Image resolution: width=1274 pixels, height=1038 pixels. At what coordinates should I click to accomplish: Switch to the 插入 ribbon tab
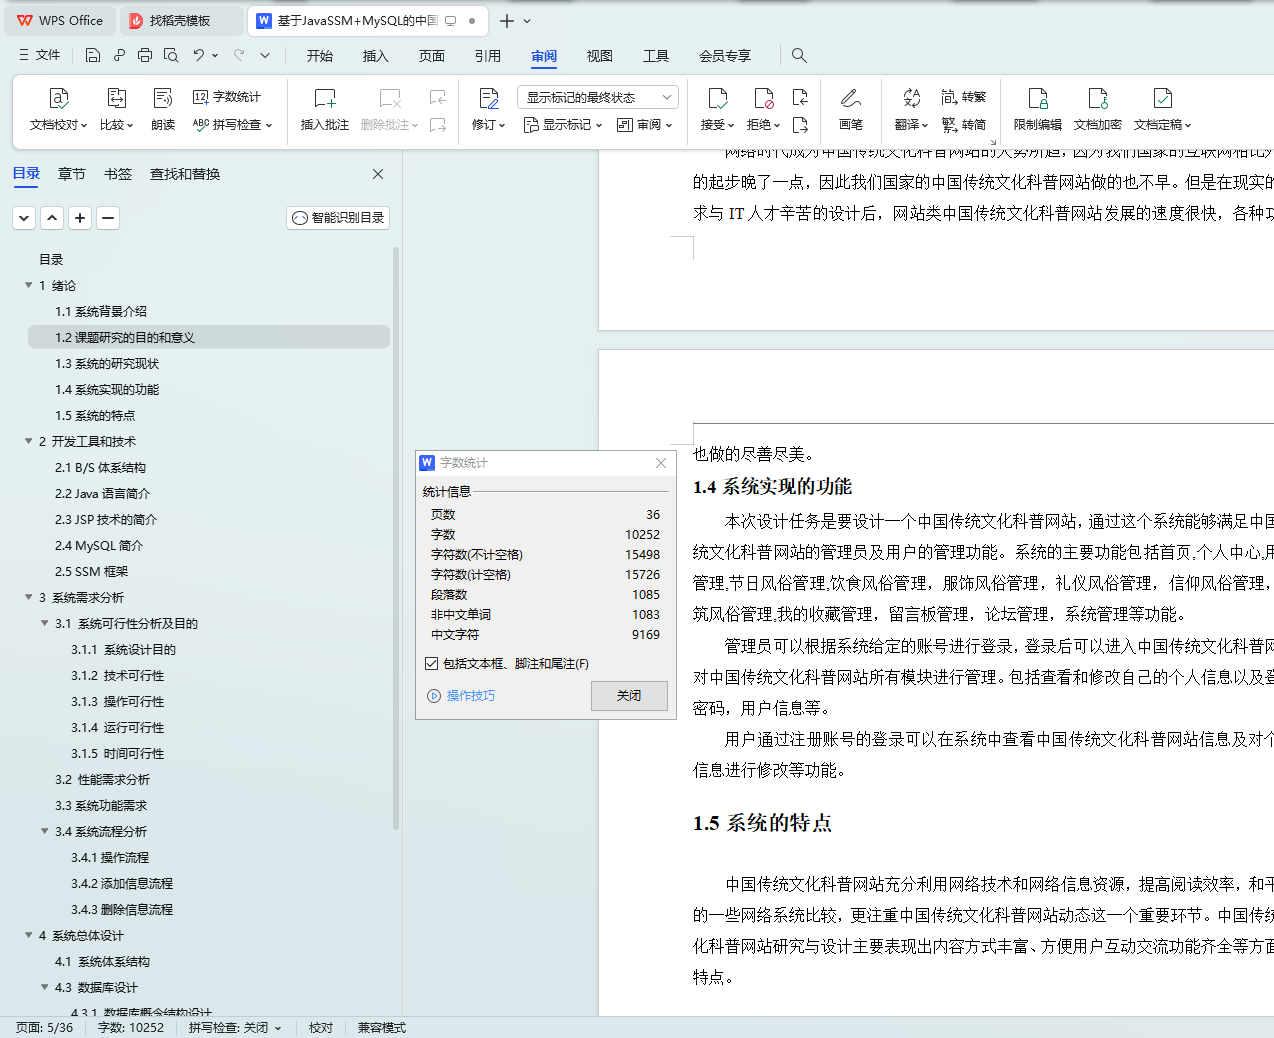376,56
